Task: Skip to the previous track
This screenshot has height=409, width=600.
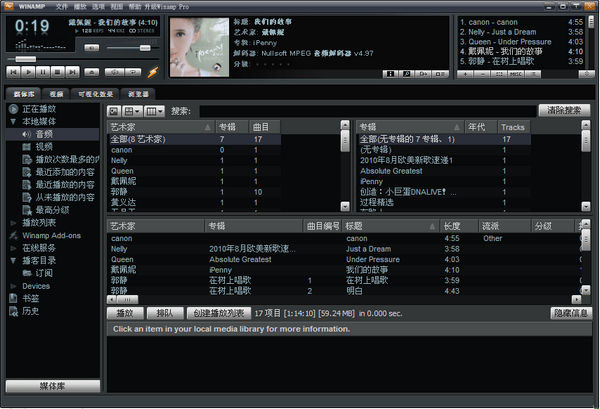Action: [13, 72]
